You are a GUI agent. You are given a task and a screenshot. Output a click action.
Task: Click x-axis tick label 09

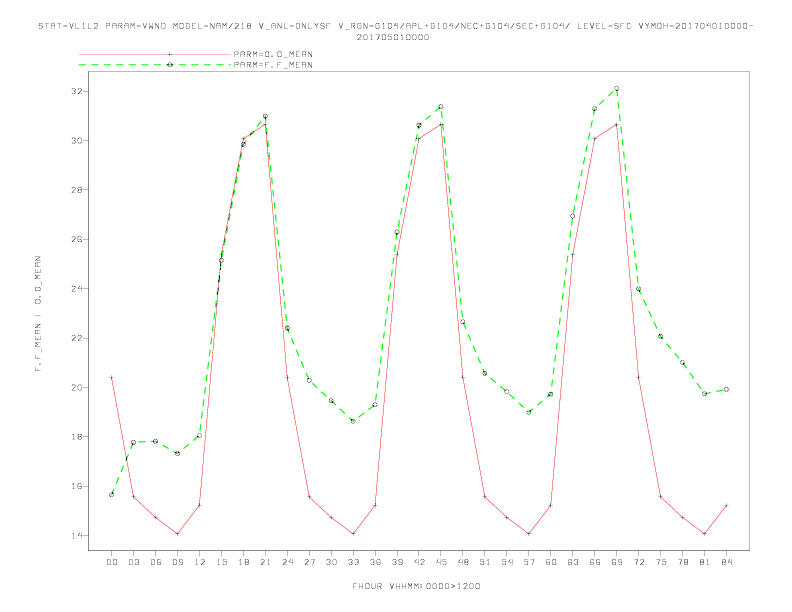[x=177, y=562]
